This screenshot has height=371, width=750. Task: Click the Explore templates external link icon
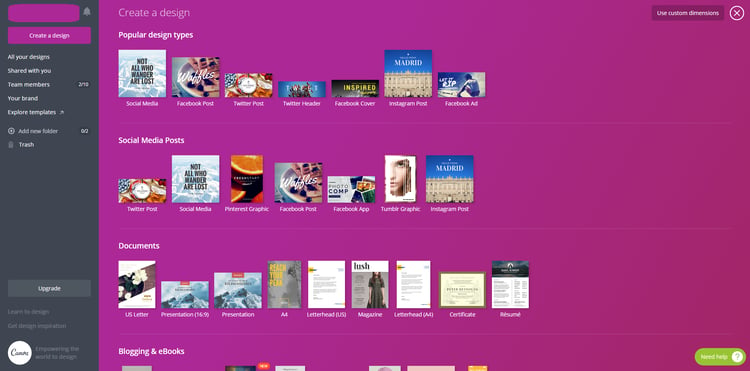(61, 112)
